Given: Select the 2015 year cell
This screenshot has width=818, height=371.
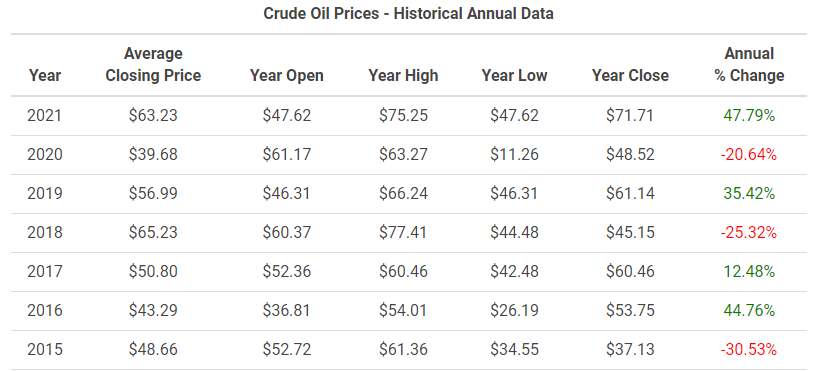Looking at the screenshot, I should (45, 350).
